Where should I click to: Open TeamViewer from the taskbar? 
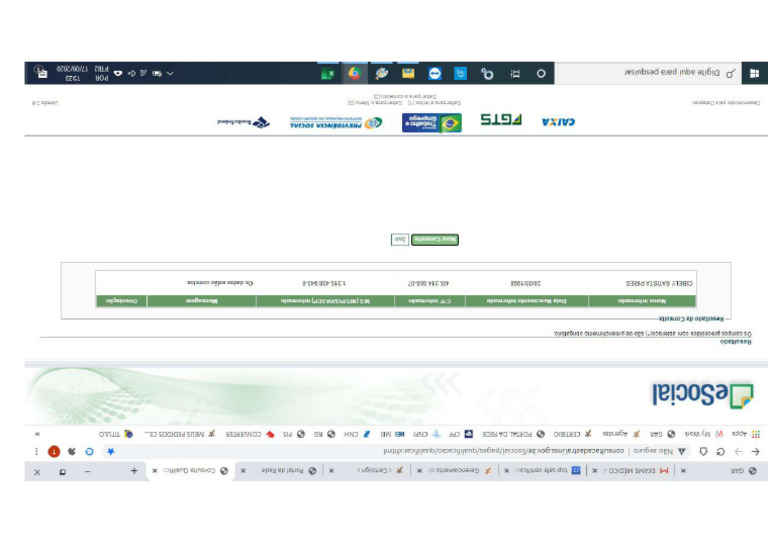point(434,73)
